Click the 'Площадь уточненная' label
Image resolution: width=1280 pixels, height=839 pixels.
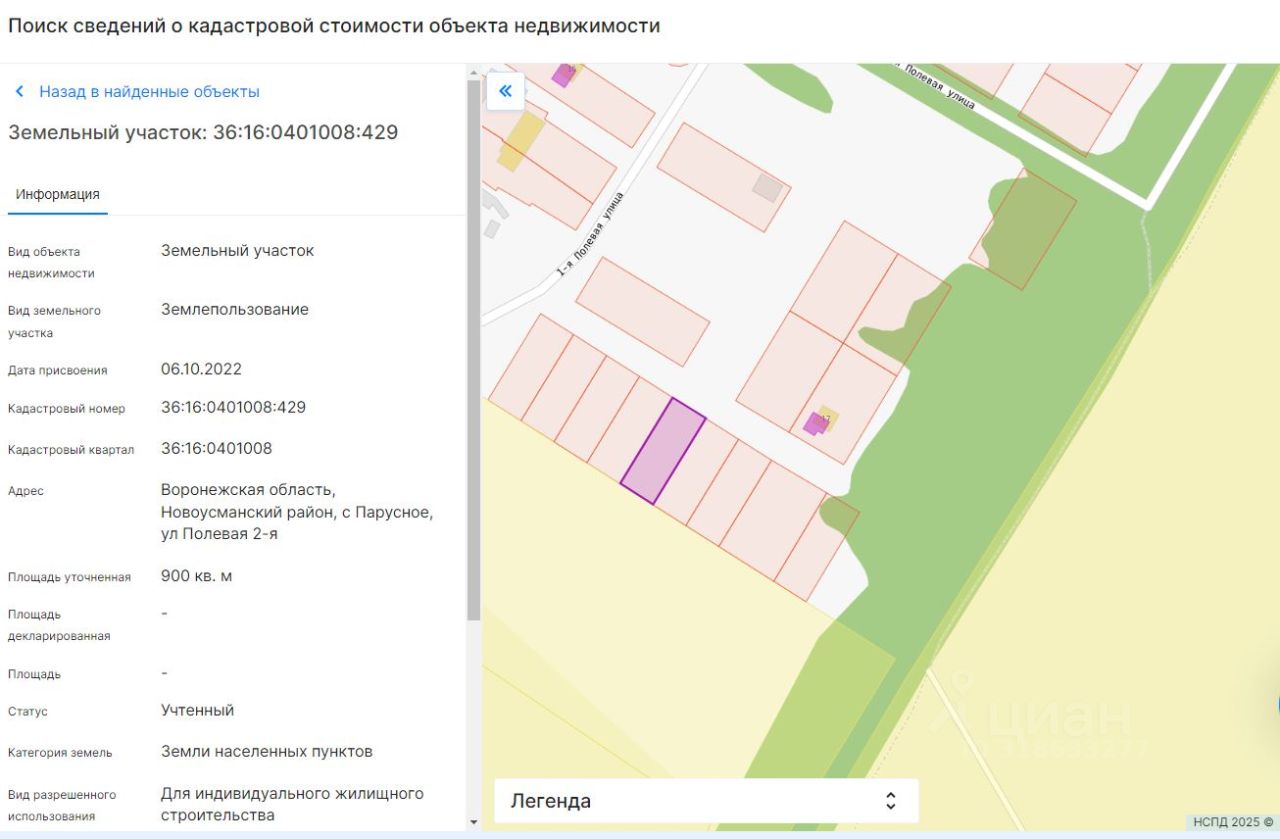pyautogui.click(x=69, y=577)
